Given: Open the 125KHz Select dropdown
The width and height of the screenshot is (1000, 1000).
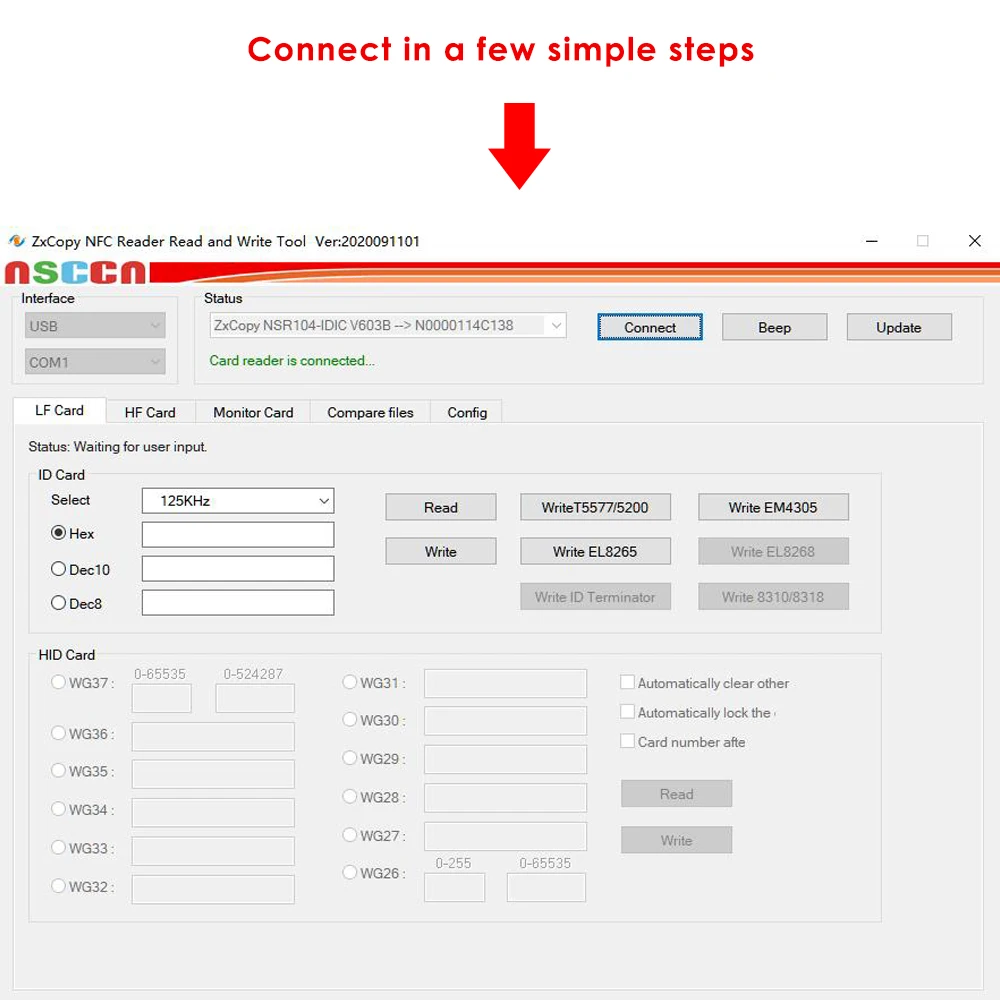Looking at the screenshot, I should coord(238,501).
